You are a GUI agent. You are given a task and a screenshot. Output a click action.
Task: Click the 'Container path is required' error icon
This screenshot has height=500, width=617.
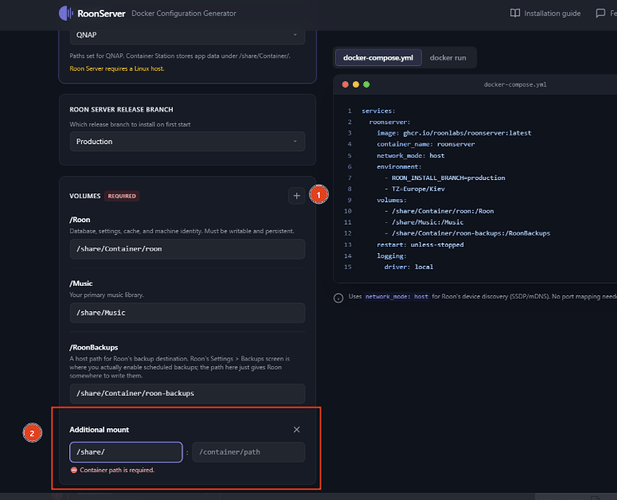[74, 470]
